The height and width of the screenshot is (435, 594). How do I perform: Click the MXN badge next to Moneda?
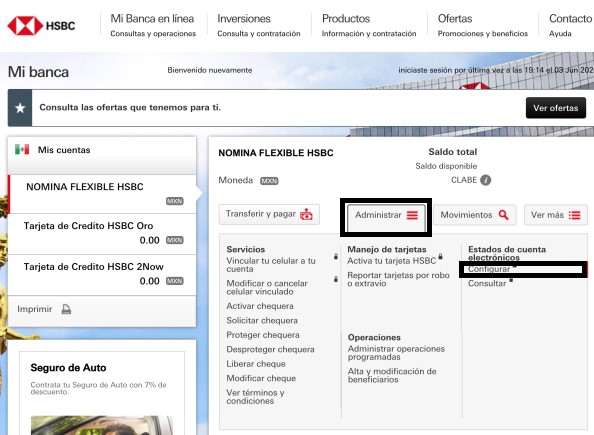click(x=269, y=181)
